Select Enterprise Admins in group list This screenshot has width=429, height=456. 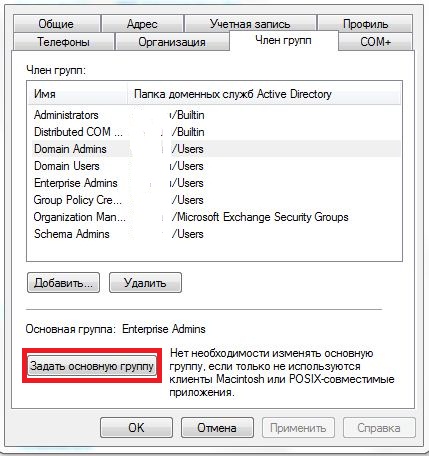(215, 183)
